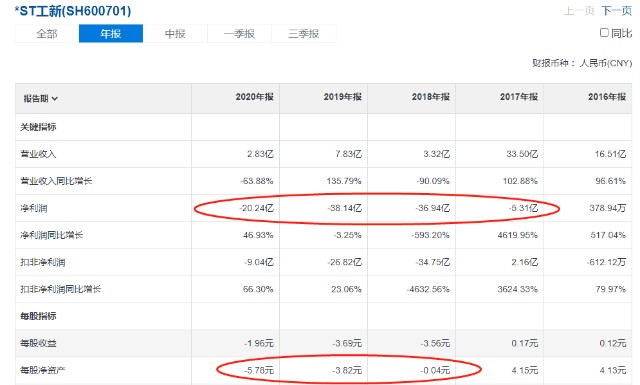Click the 2020 净利润 value -20.24亿

click(x=256, y=208)
